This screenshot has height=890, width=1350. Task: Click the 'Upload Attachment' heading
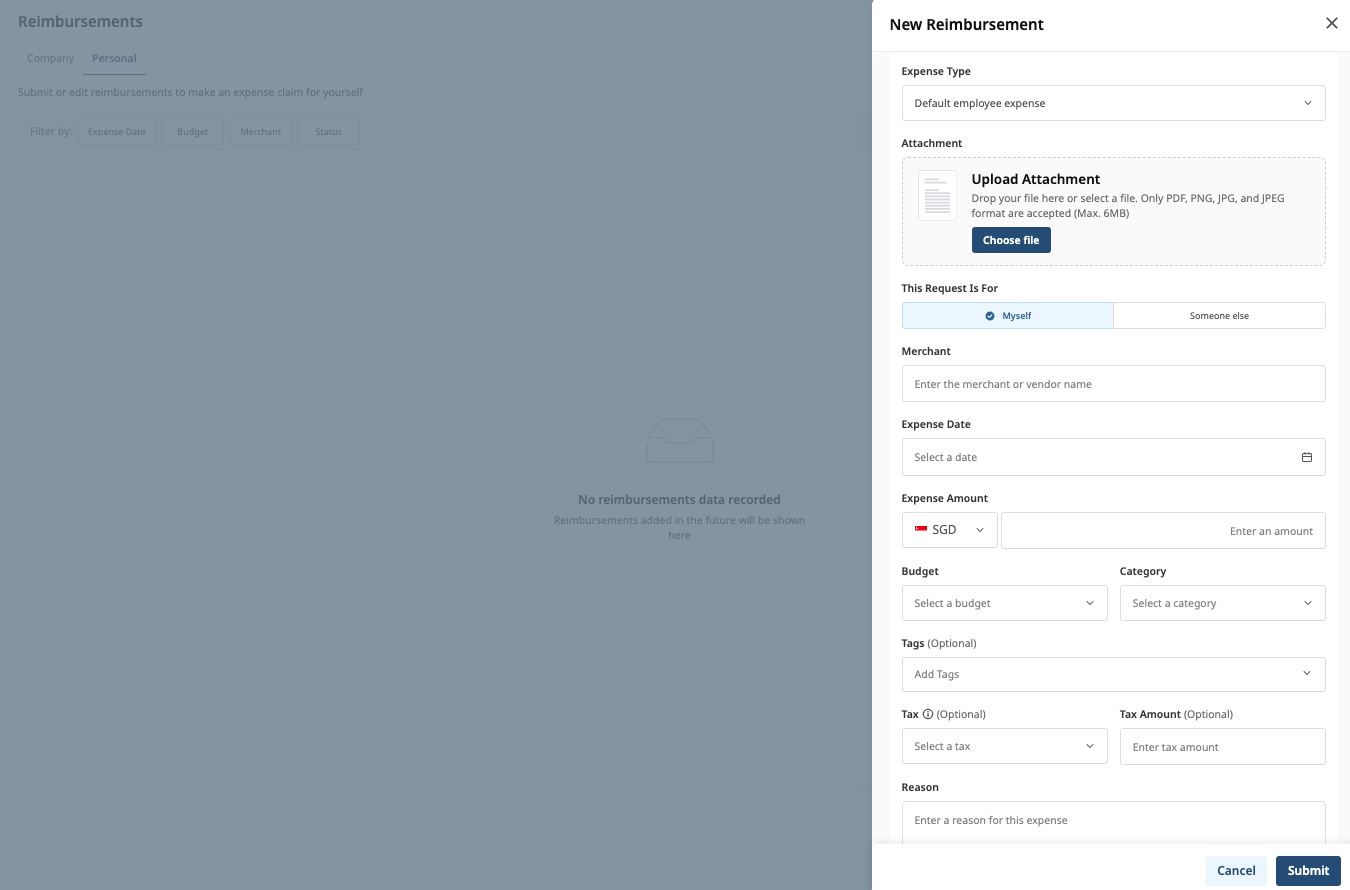[1036, 179]
